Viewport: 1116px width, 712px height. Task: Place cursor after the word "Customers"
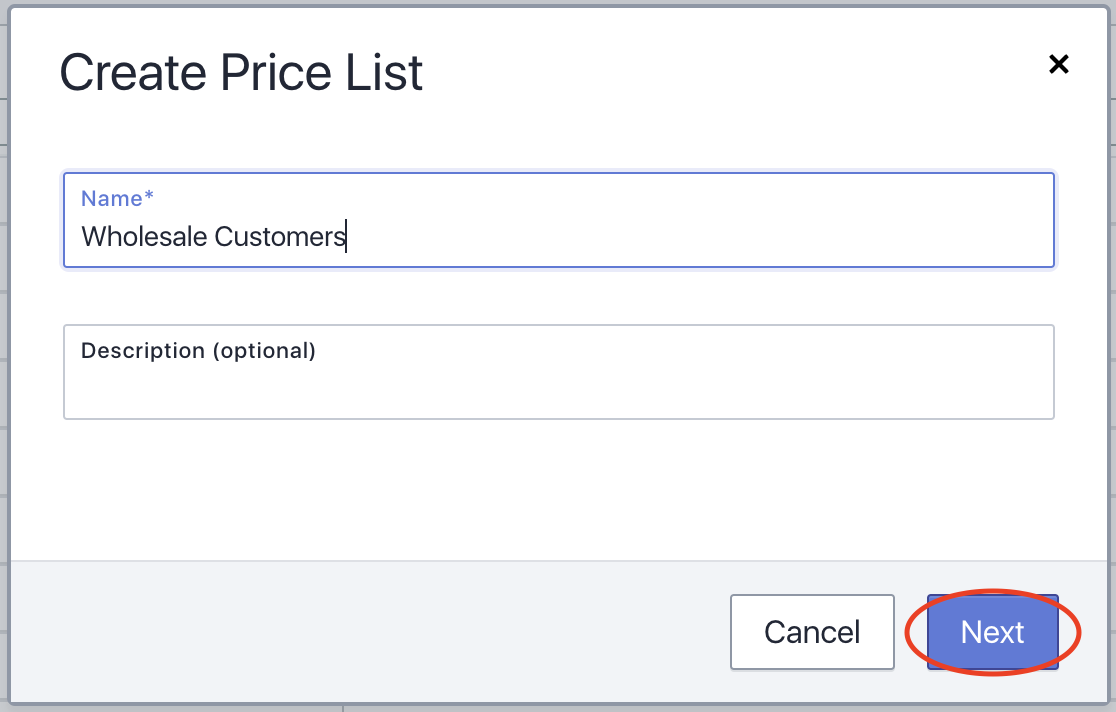click(x=346, y=237)
